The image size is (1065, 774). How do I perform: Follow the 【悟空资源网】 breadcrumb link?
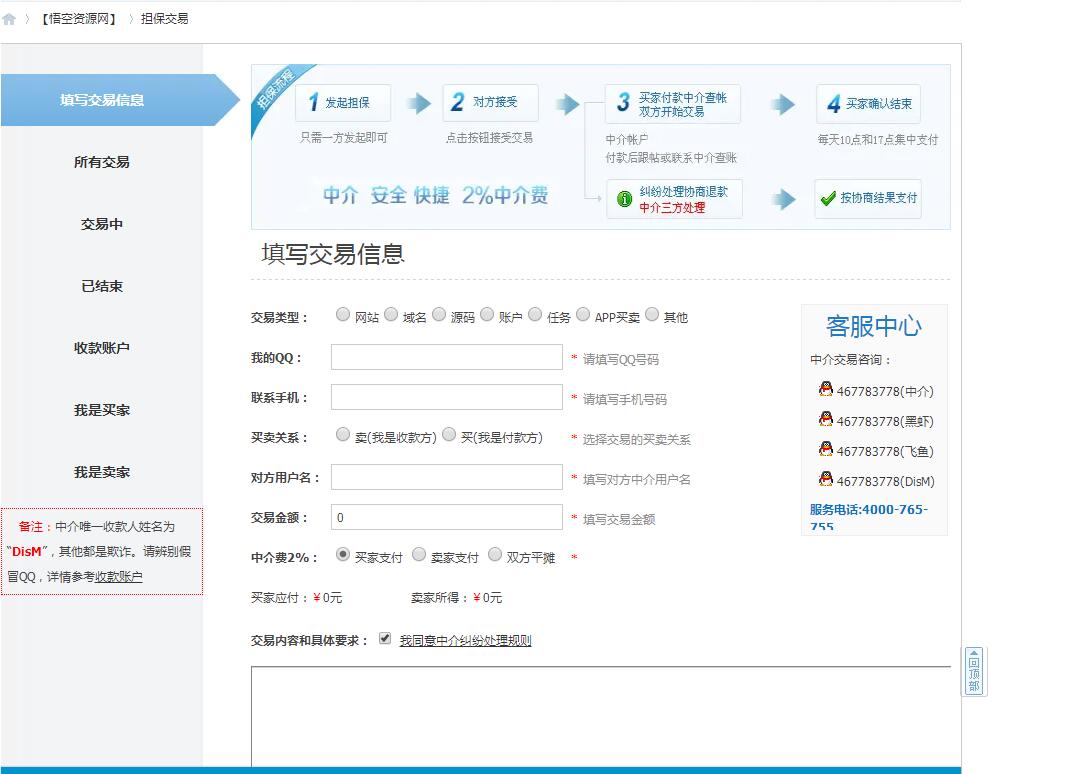79,19
